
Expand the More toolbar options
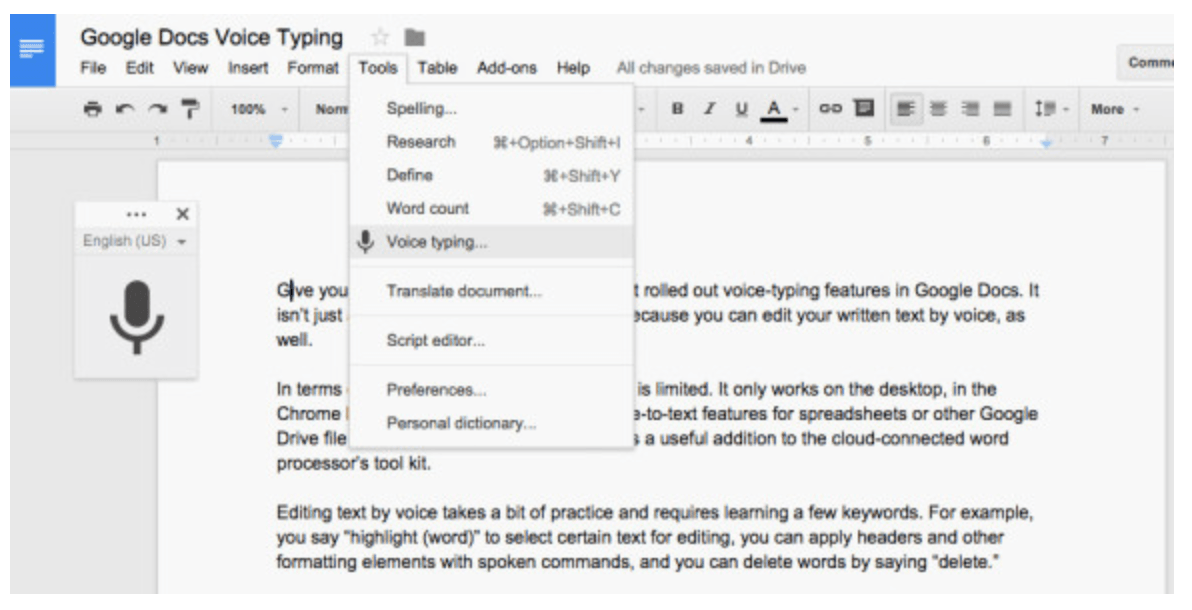tap(1114, 109)
